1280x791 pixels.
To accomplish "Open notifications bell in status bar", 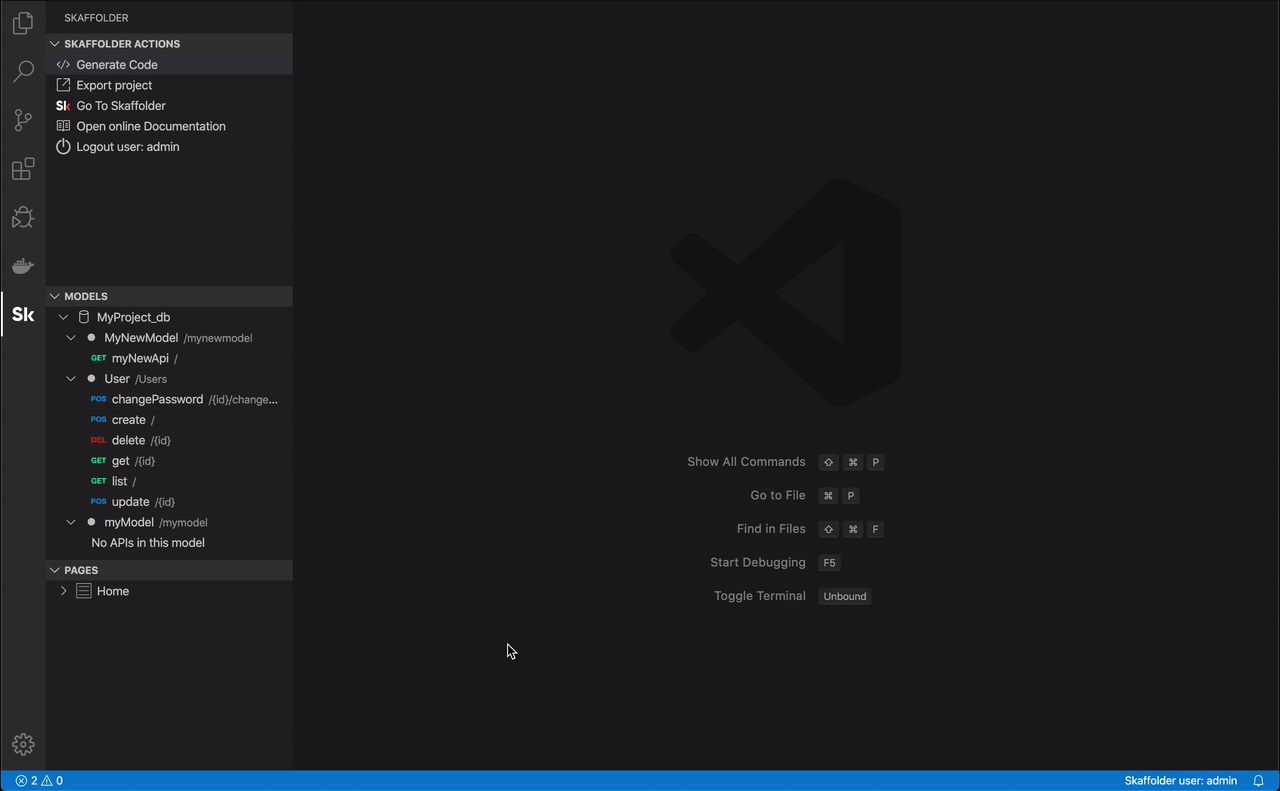I will pos(1259,781).
